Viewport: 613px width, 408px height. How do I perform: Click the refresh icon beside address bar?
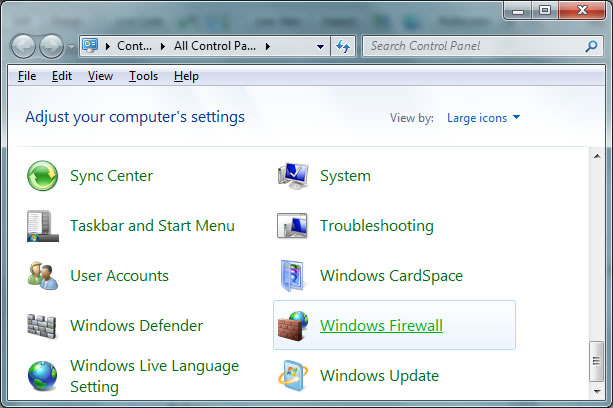click(x=343, y=47)
